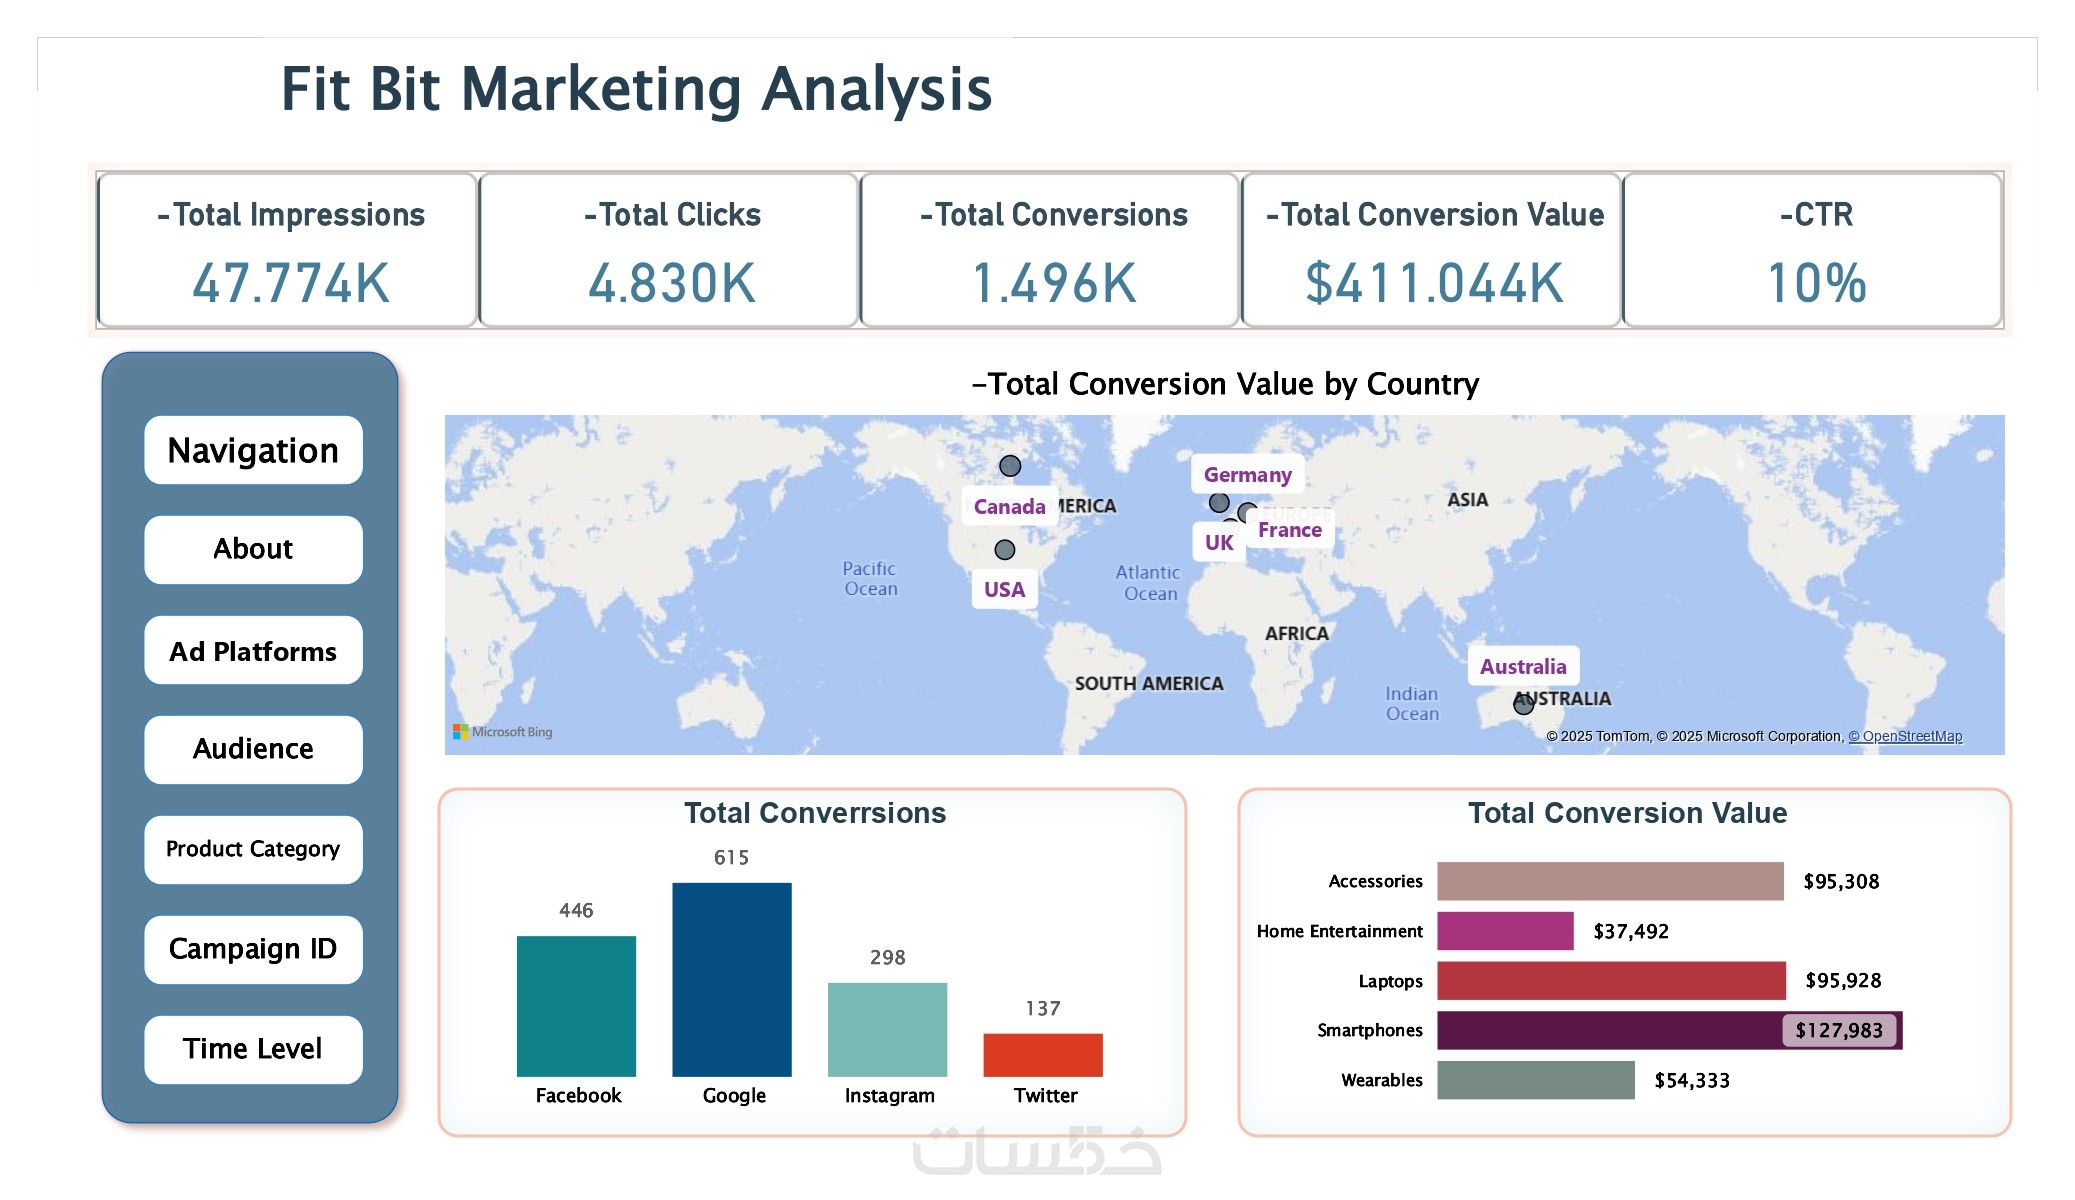Screen dimensions: 2075x1200
Task: Click the Australia map bubble marker
Action: point(1523,705)
